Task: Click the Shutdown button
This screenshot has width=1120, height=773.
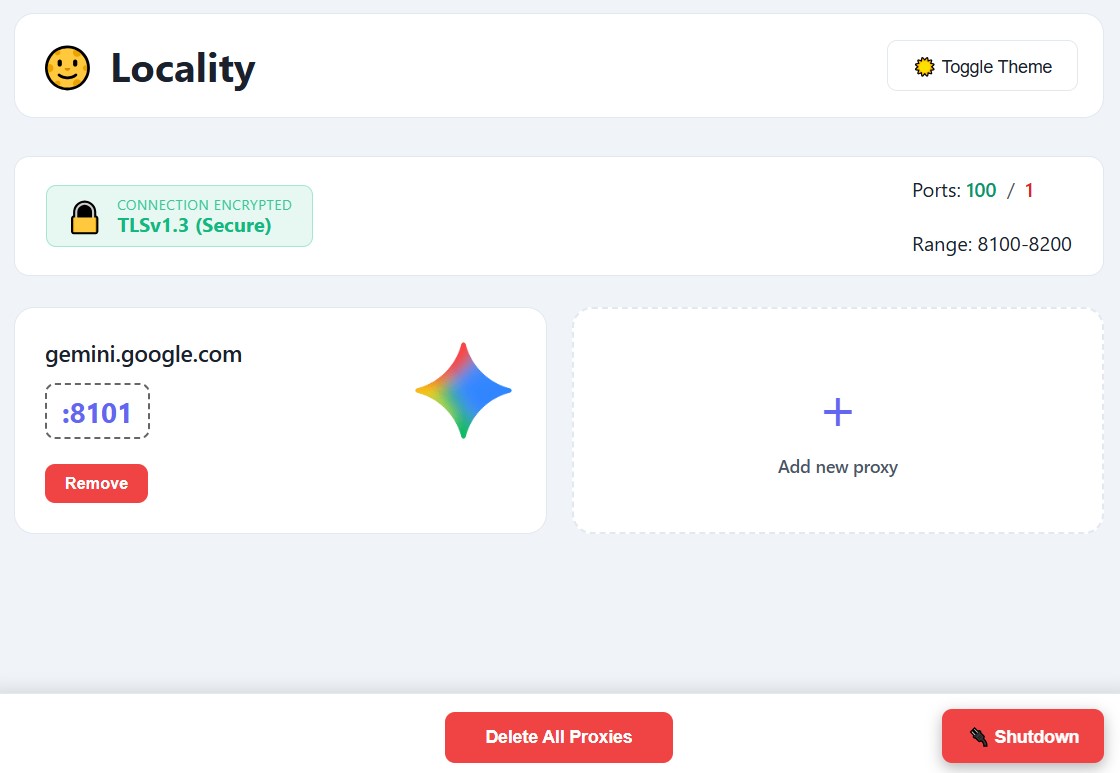Action: [1022, 737]
